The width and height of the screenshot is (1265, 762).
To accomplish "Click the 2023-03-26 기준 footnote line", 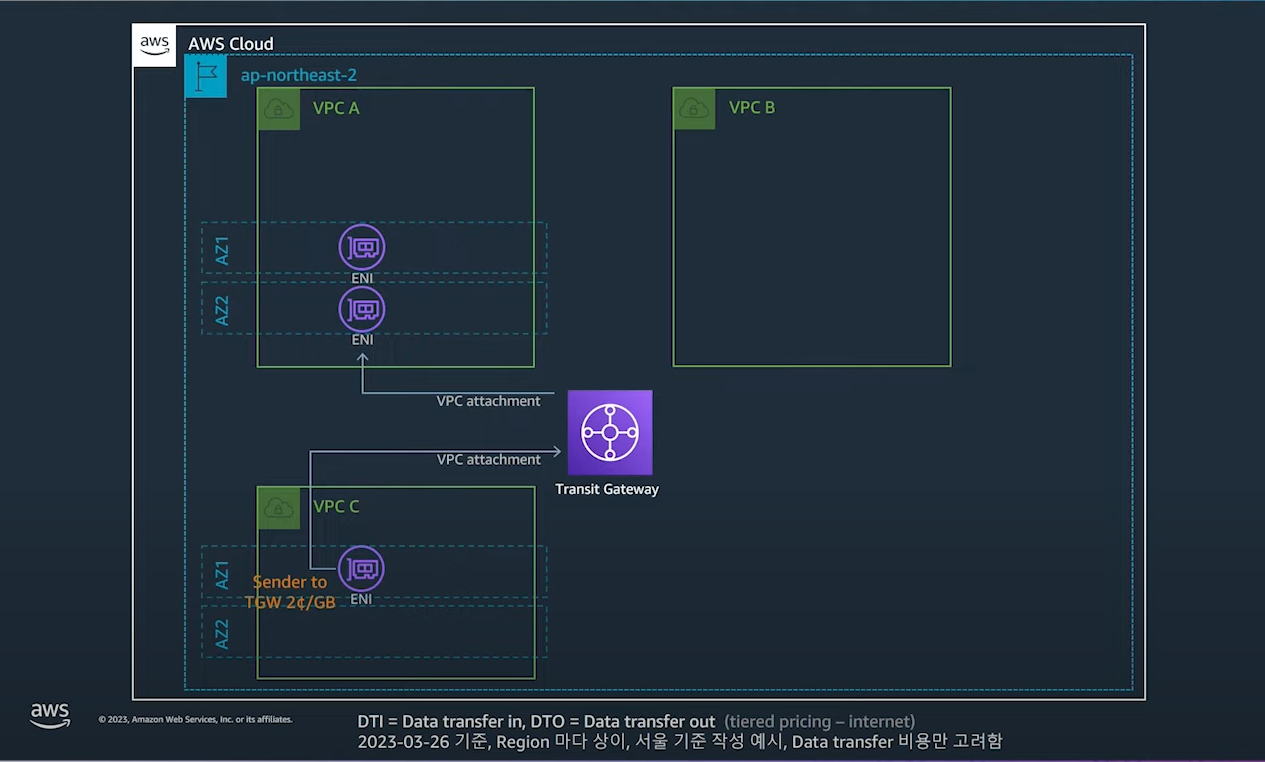I will [x=680, y=742].
